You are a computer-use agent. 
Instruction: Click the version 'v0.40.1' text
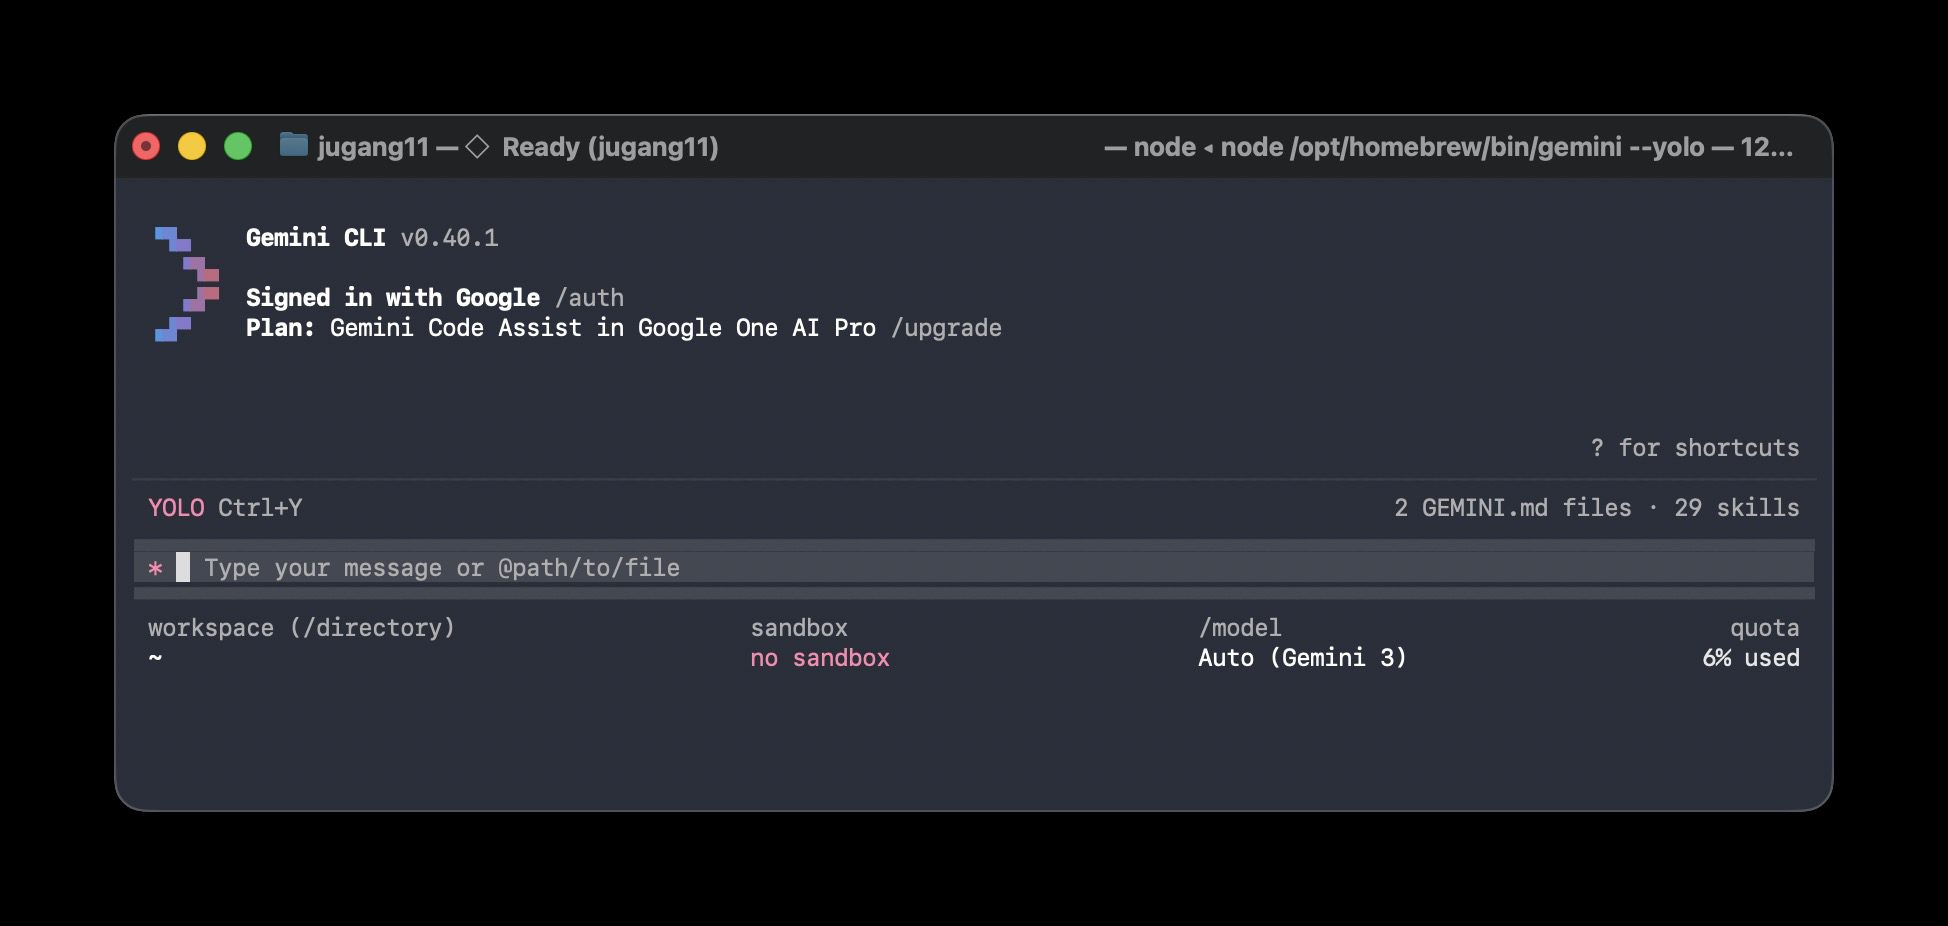[x=449, y=238]
